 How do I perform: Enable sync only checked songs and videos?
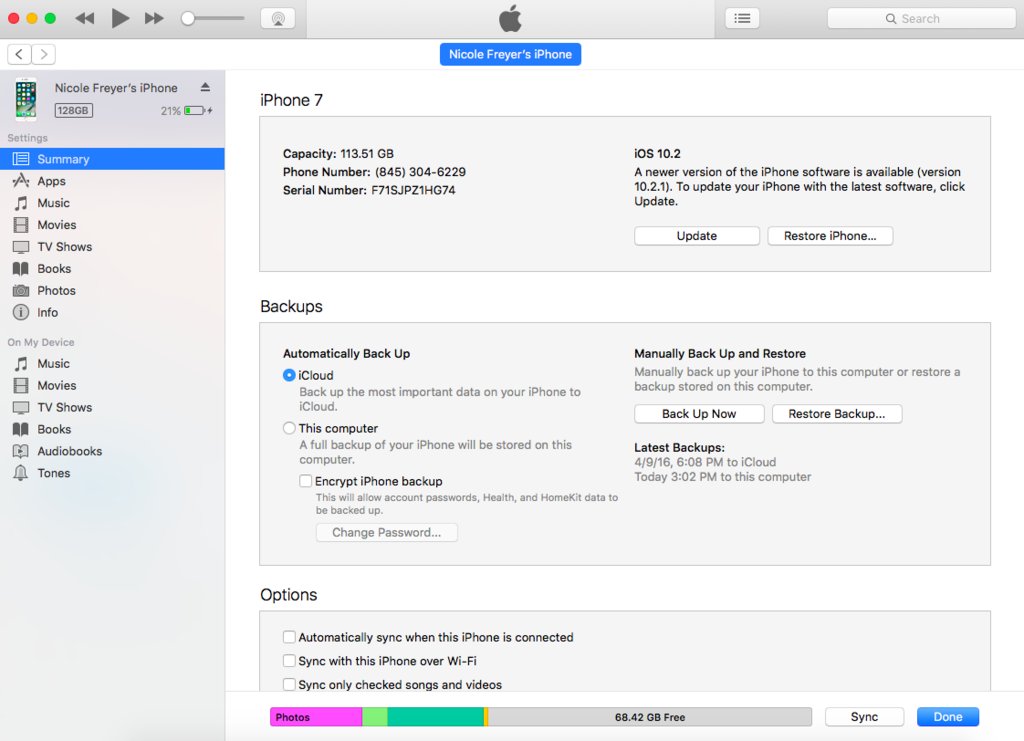(289, 684)
